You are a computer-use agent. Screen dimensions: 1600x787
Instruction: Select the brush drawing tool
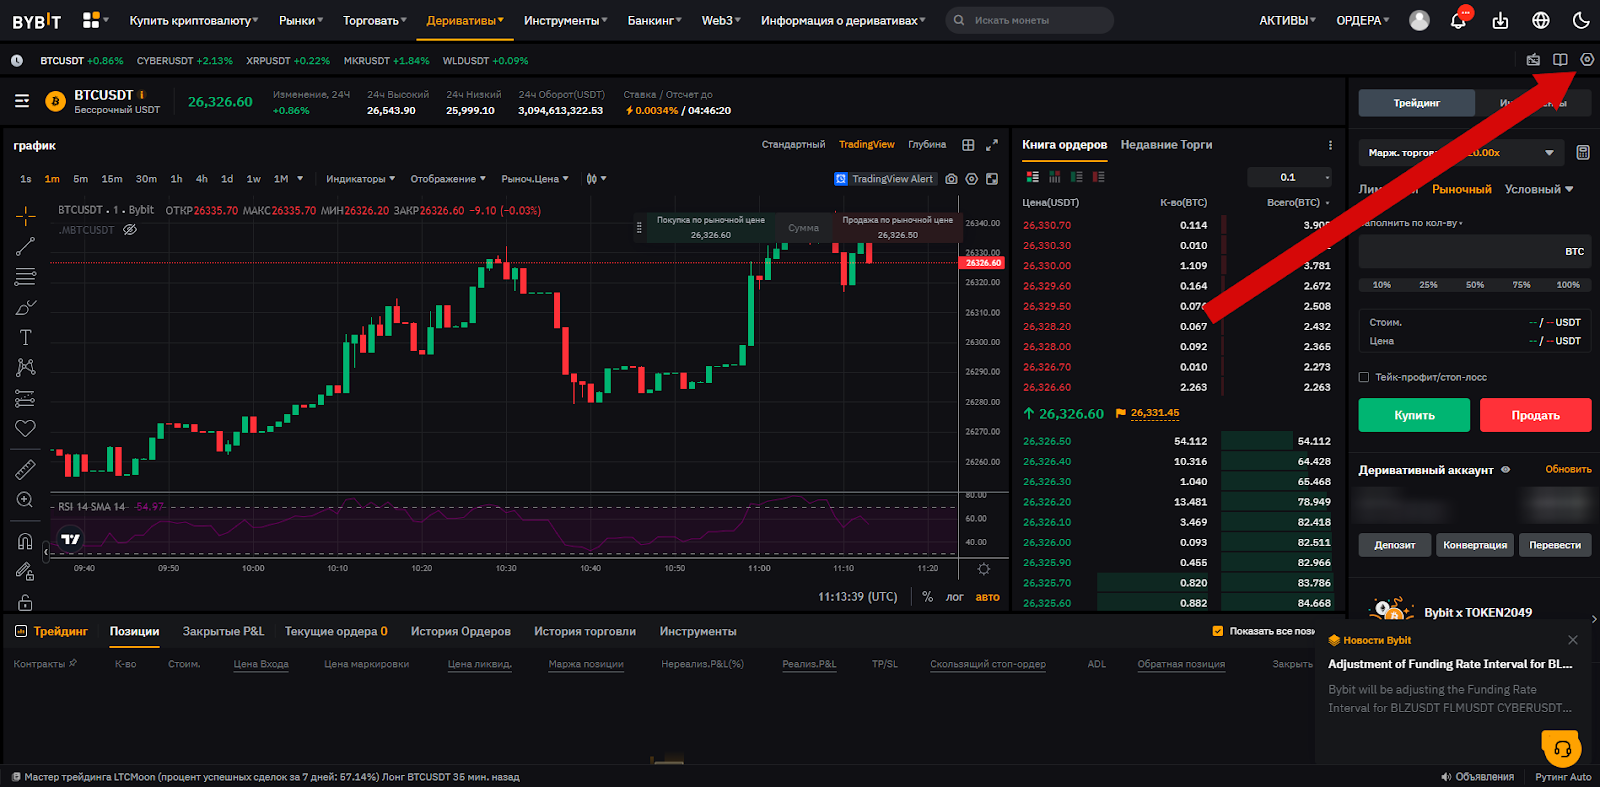tap(26, 307)
